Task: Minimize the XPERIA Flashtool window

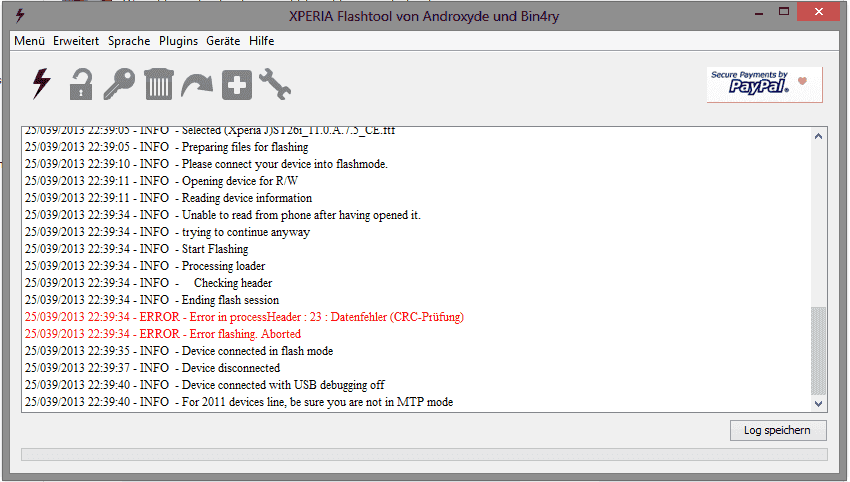Action: (x=759, y=12)
